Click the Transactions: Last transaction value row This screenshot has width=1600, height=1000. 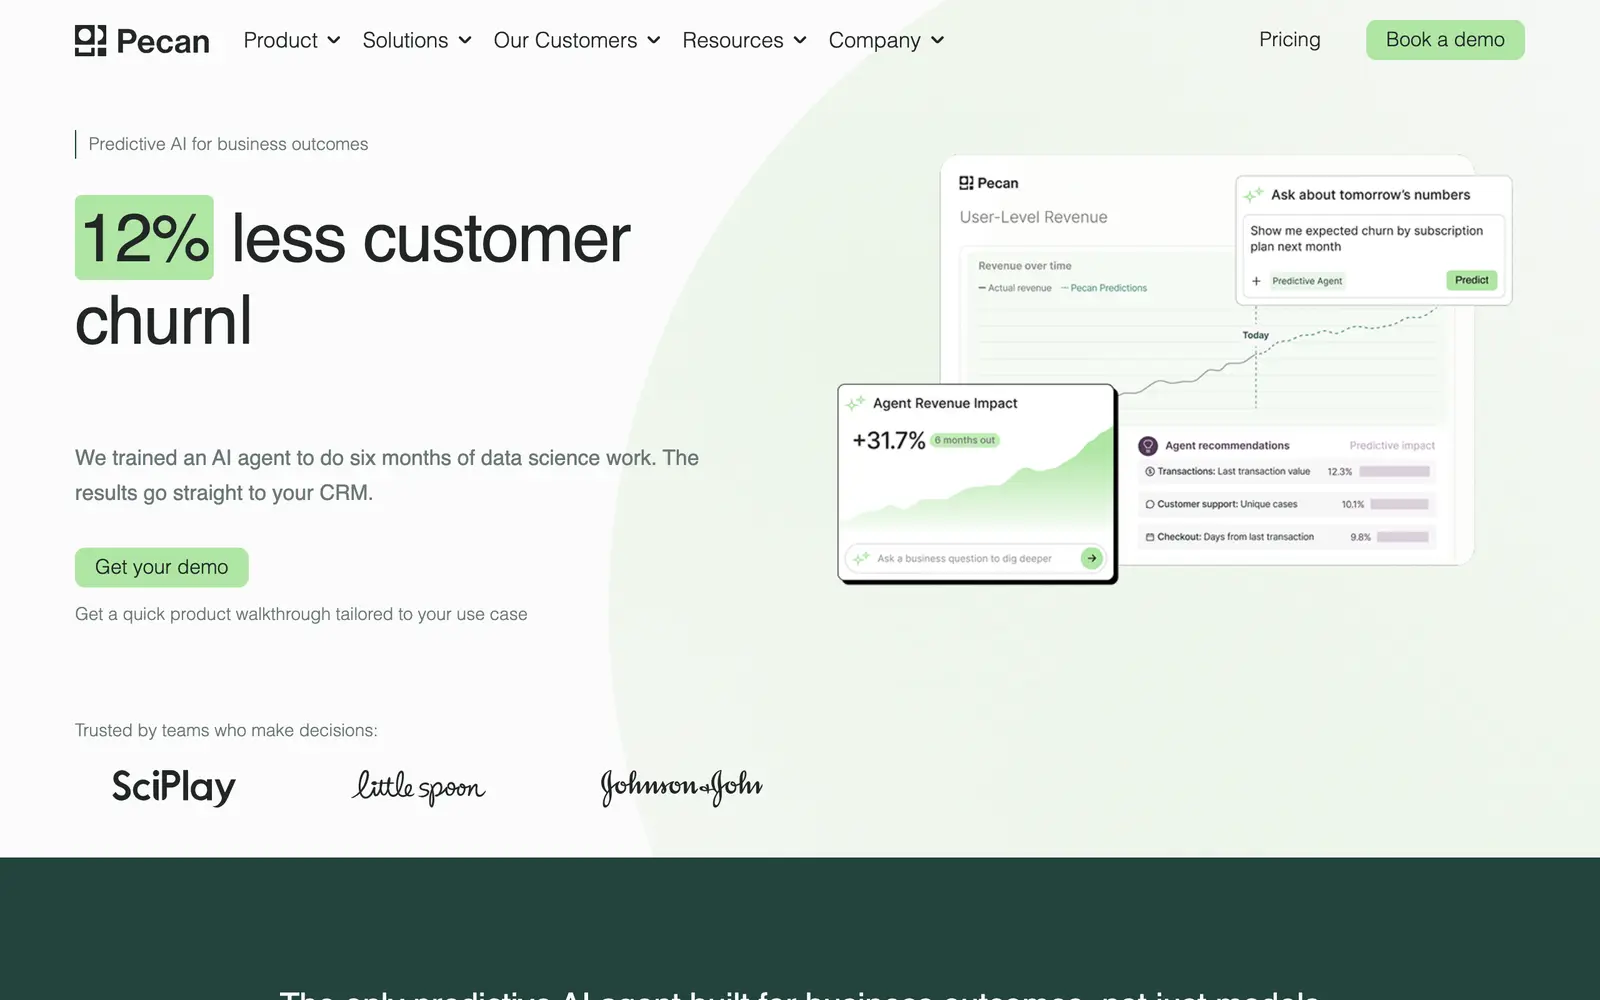point(1287,472)
